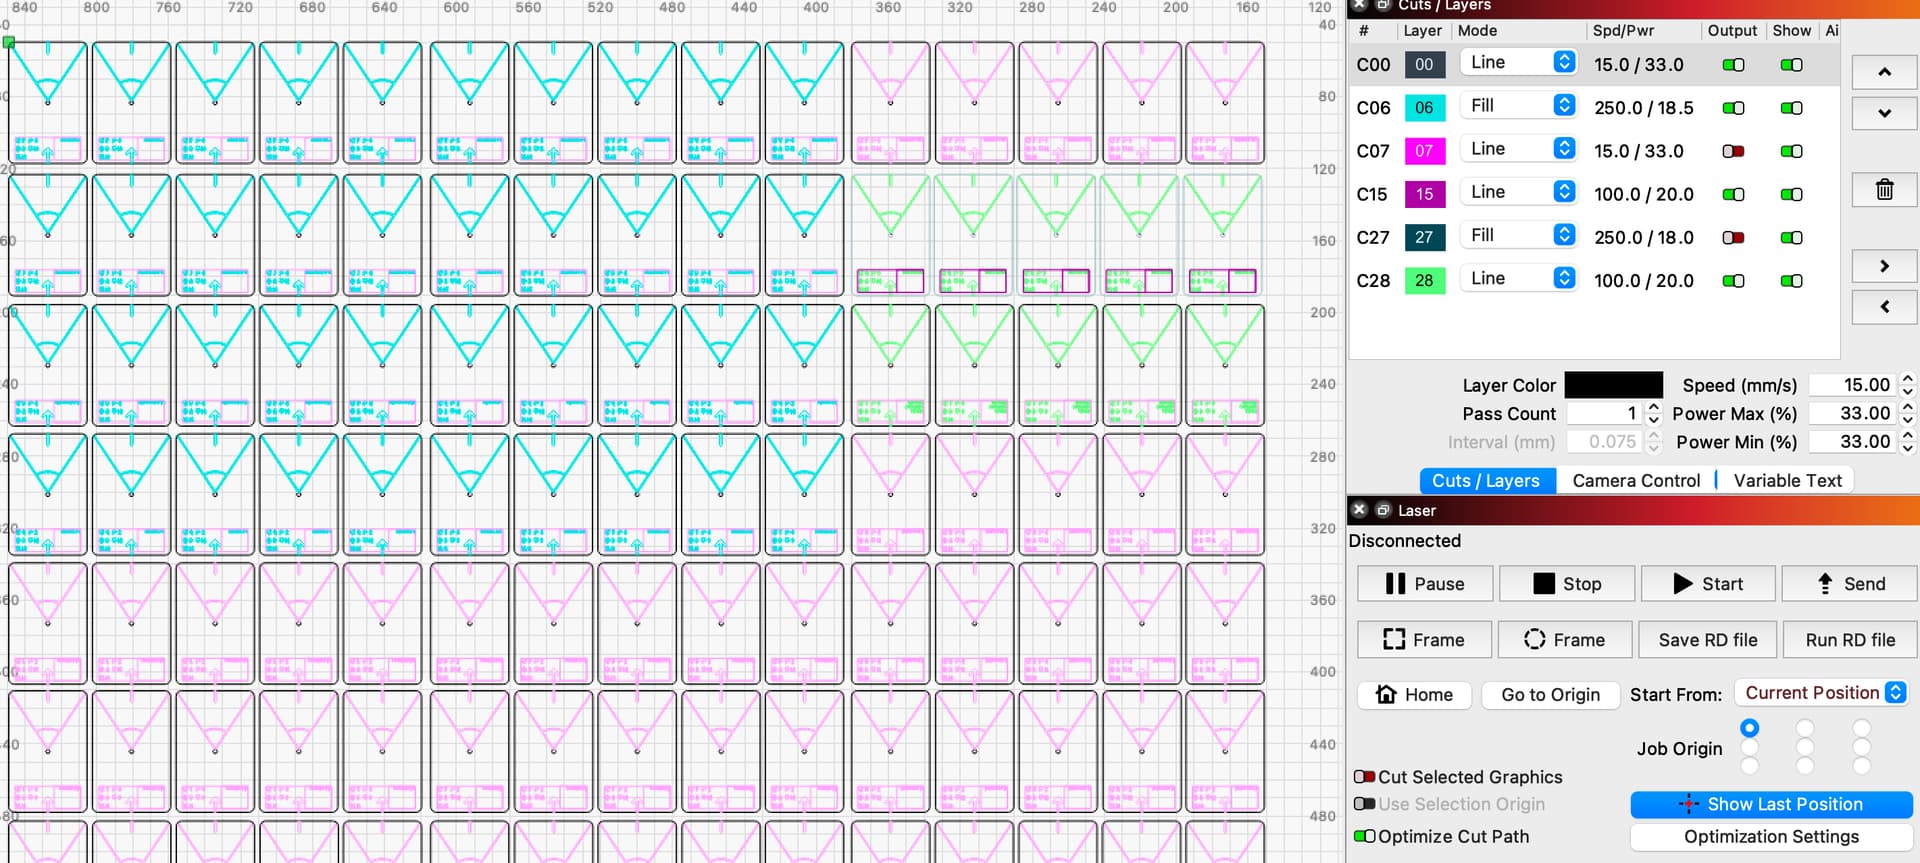Open Mode dropdown for layer C07
This screenshot has width=1920, height=863.
(x=1518, y=148)
